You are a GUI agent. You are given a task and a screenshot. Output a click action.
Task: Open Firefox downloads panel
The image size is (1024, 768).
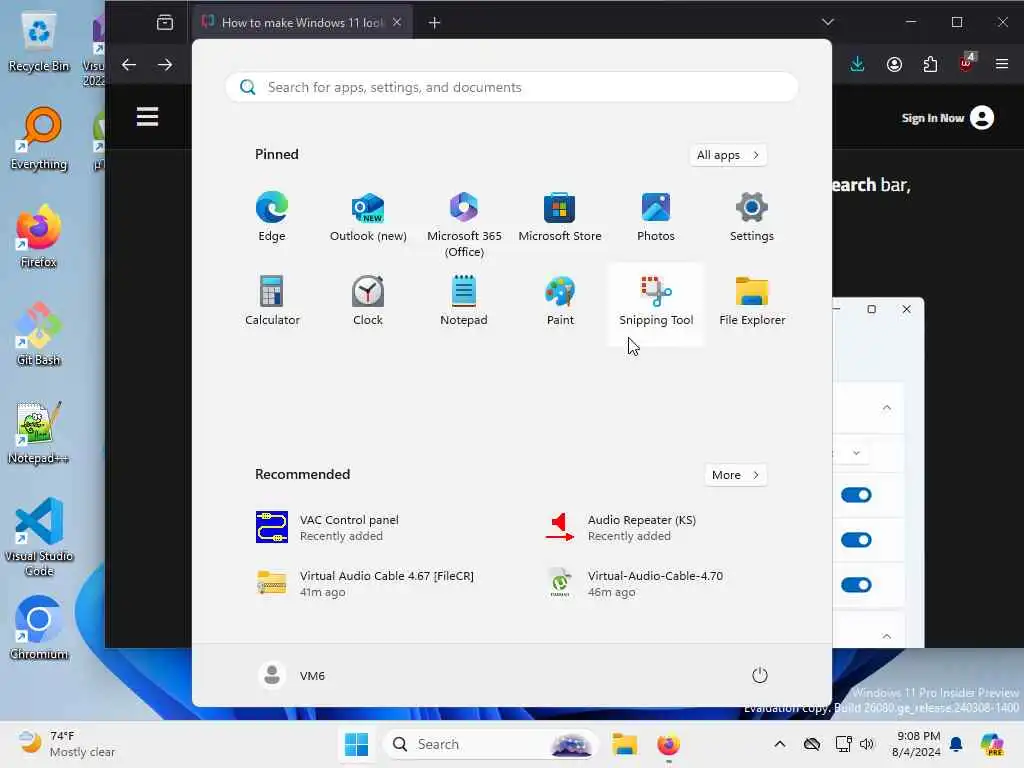857,64
